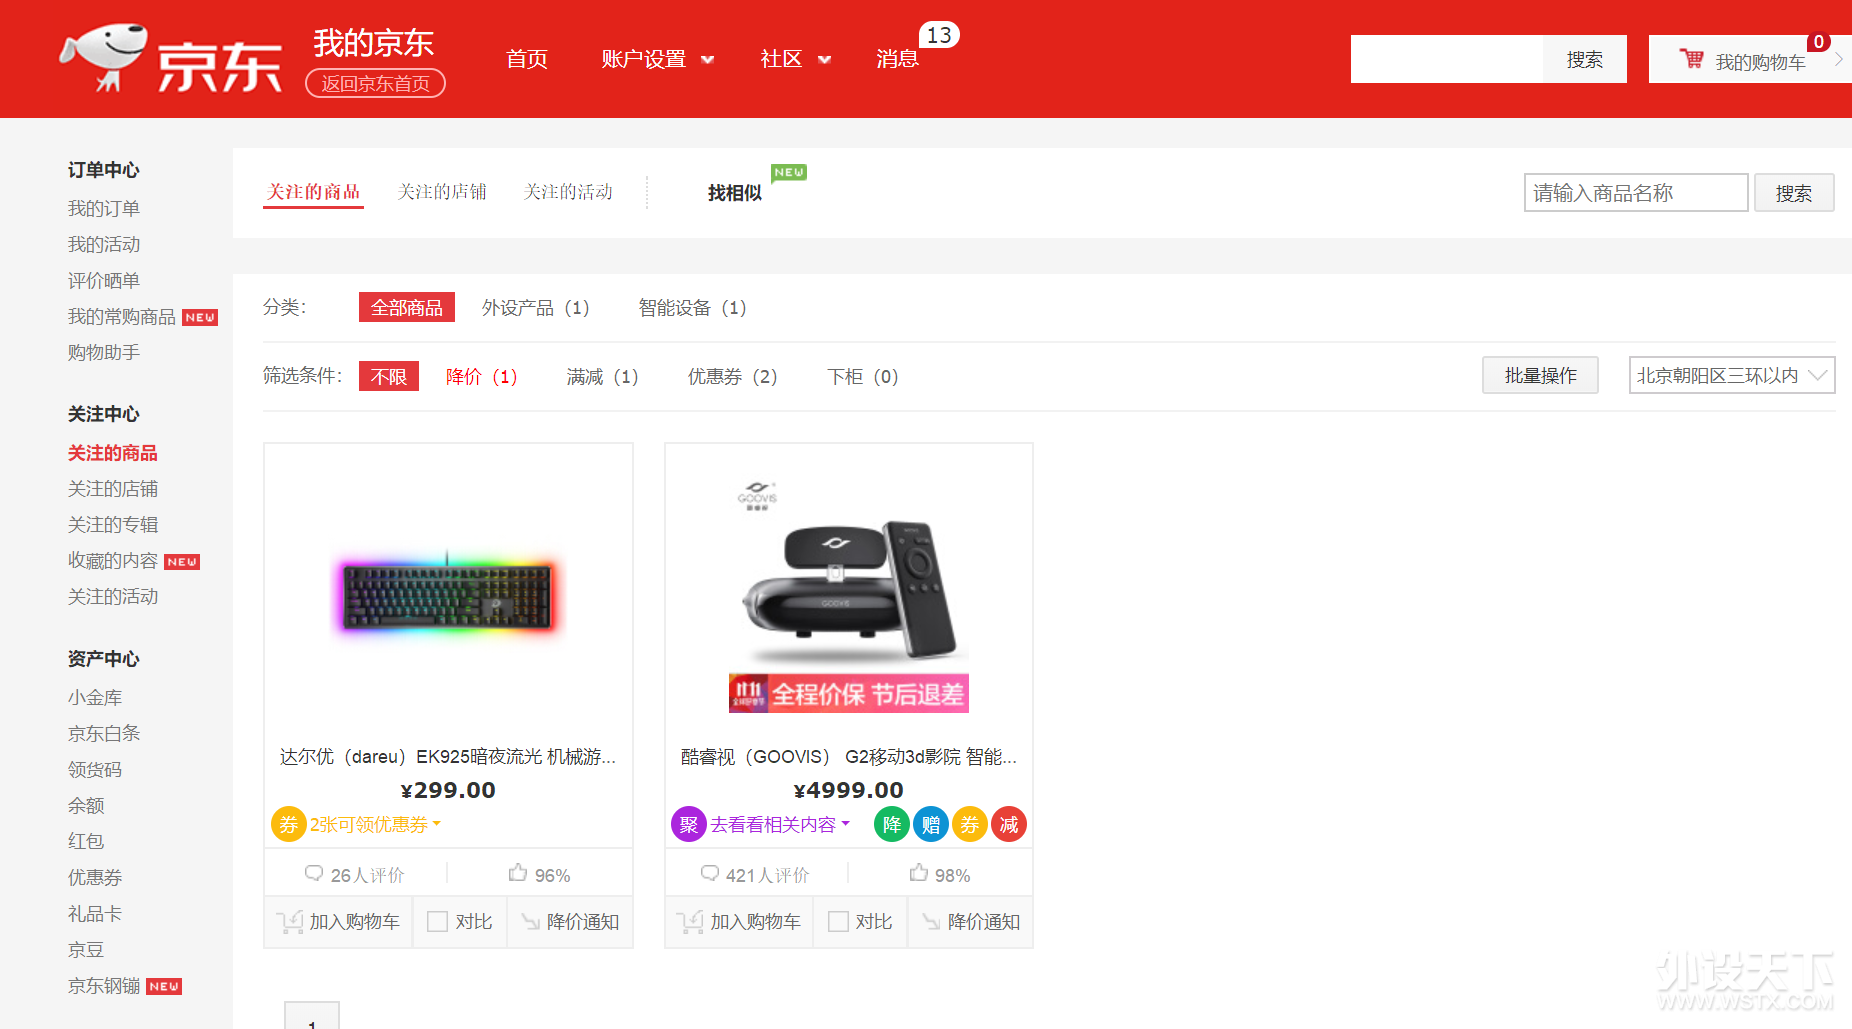Viewport: 1852px width, 1029px height.
Task: Open 京东钢镚 in sidebar
Action: point(104,985)
